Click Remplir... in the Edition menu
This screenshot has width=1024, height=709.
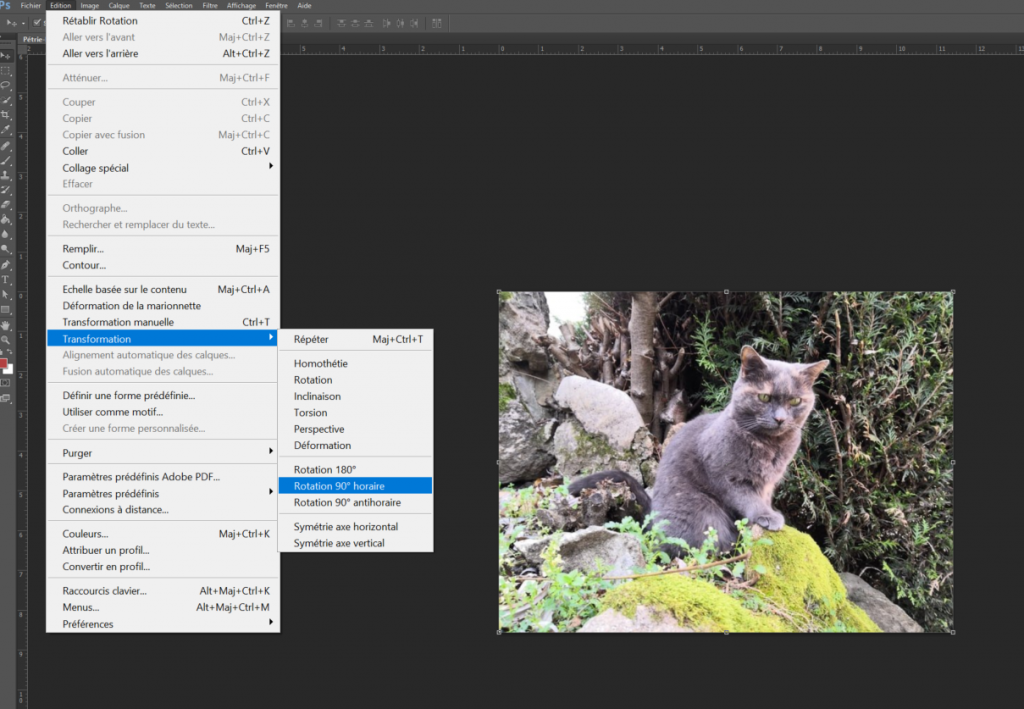(x=163, y=248)
